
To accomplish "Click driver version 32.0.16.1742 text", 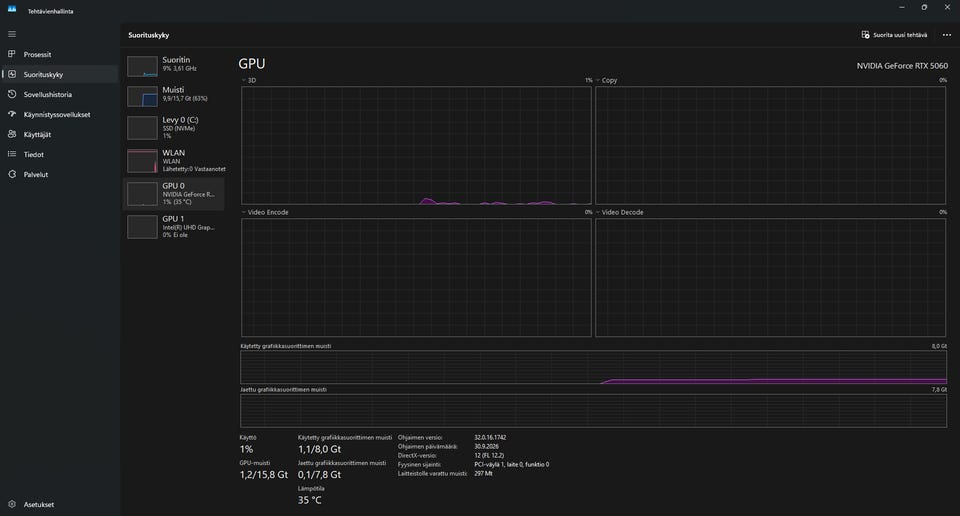I will (490, 438).
